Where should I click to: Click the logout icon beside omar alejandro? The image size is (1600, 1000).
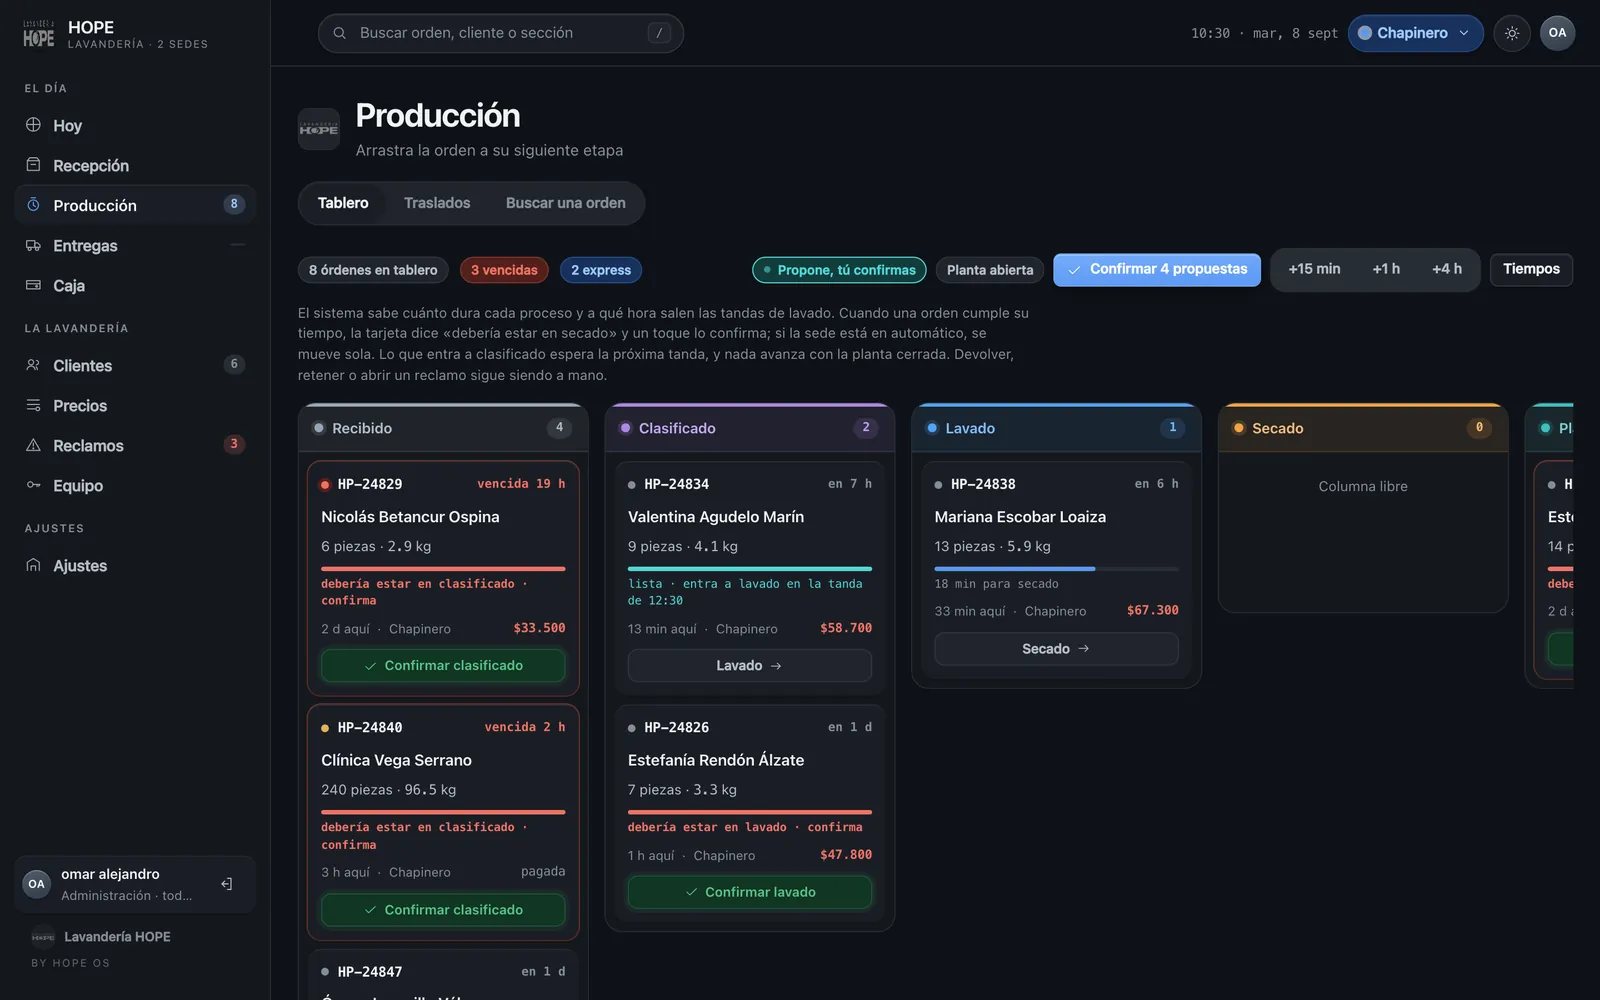(x=227, y=884)
